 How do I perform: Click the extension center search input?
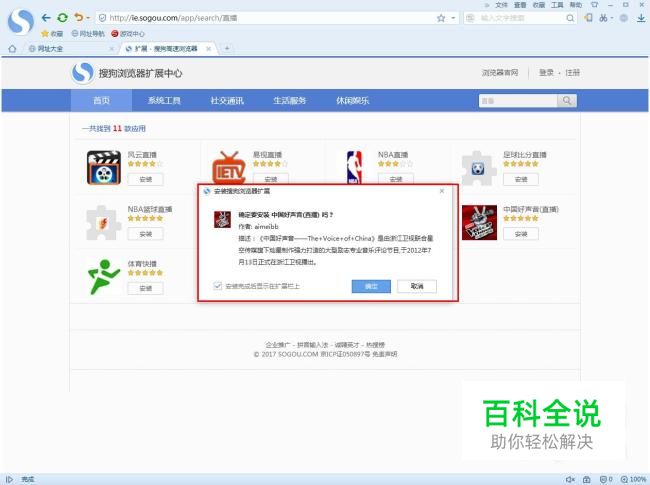pyautogui.click(x=517, y=101)
